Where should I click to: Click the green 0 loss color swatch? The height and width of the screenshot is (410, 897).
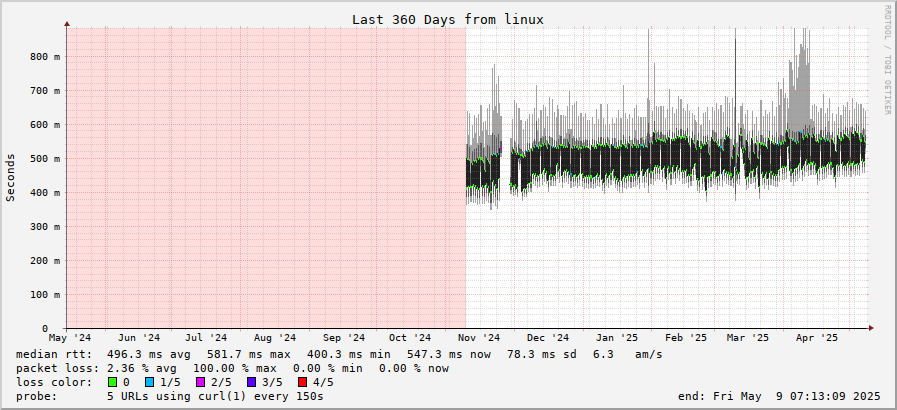click(x=113, y=382)
